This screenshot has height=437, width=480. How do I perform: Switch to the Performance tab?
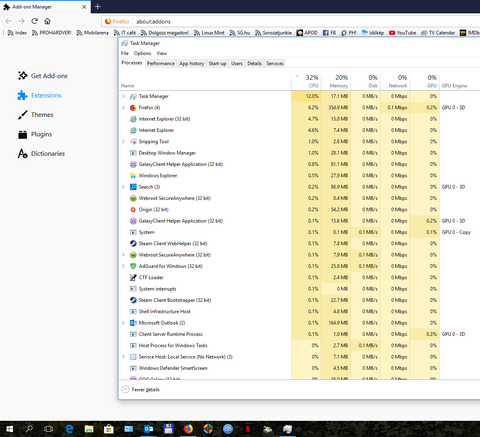pos(161,63)
